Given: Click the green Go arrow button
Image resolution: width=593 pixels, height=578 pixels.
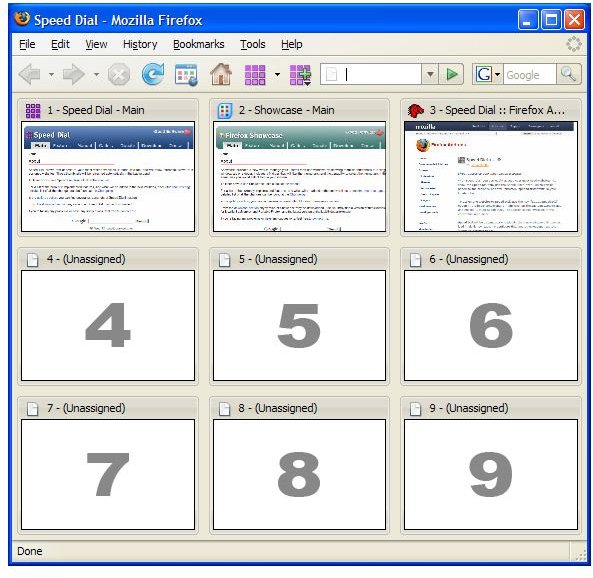Looking at the screenshot, I should point(451,74).
